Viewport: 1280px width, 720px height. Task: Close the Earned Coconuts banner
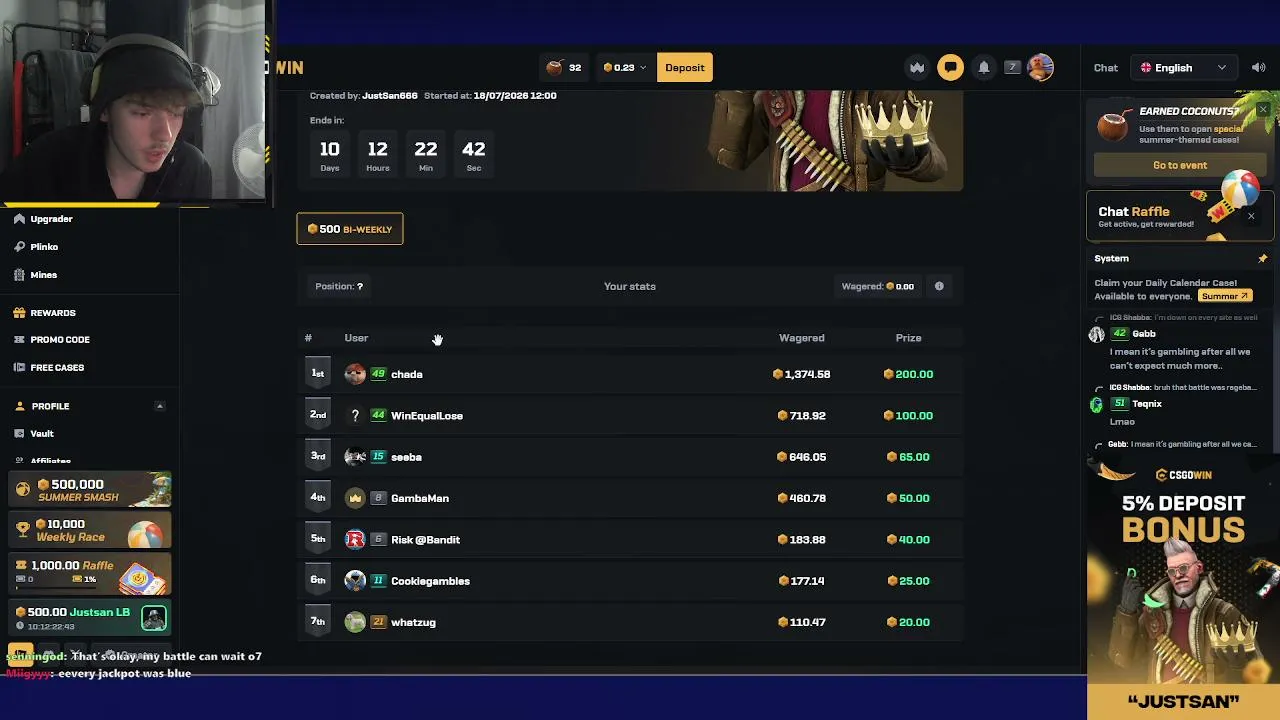pyautogui.click(x=1263, y=109)
